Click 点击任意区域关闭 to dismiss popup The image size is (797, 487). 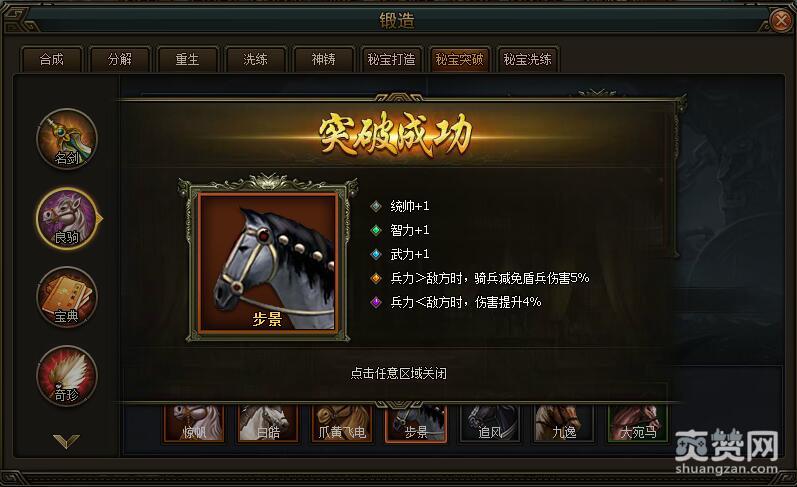click(x=398, y=374)
